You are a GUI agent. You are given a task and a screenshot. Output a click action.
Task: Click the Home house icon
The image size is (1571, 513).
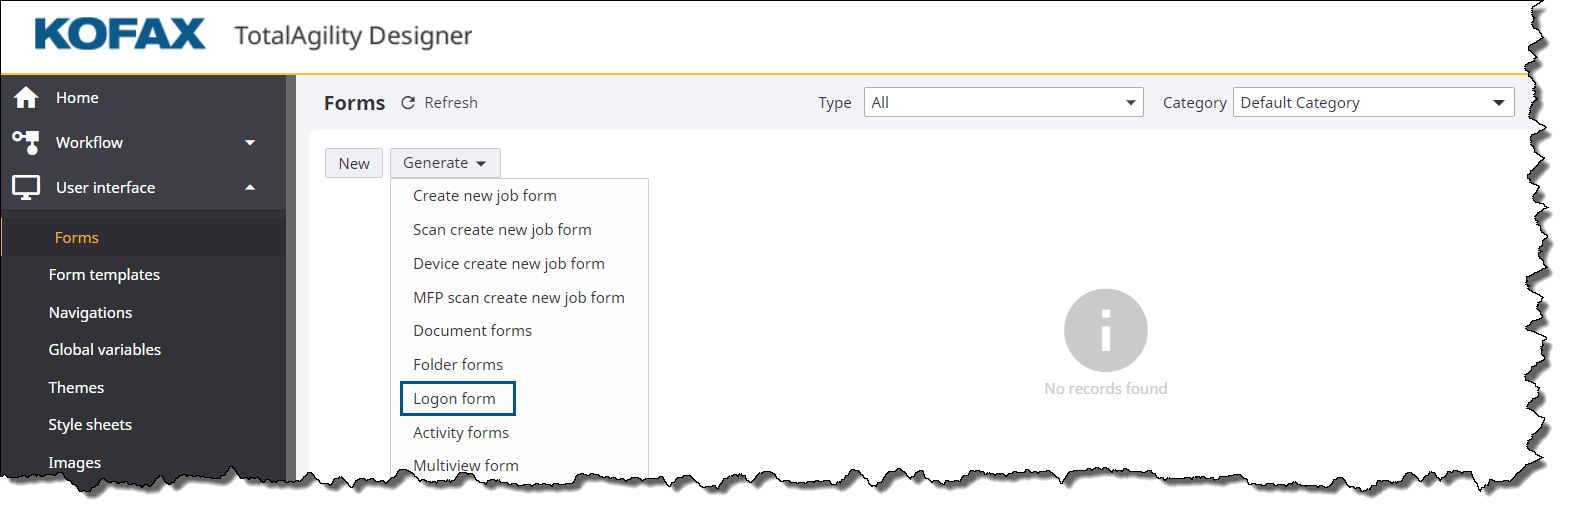(x=26, y=97)
